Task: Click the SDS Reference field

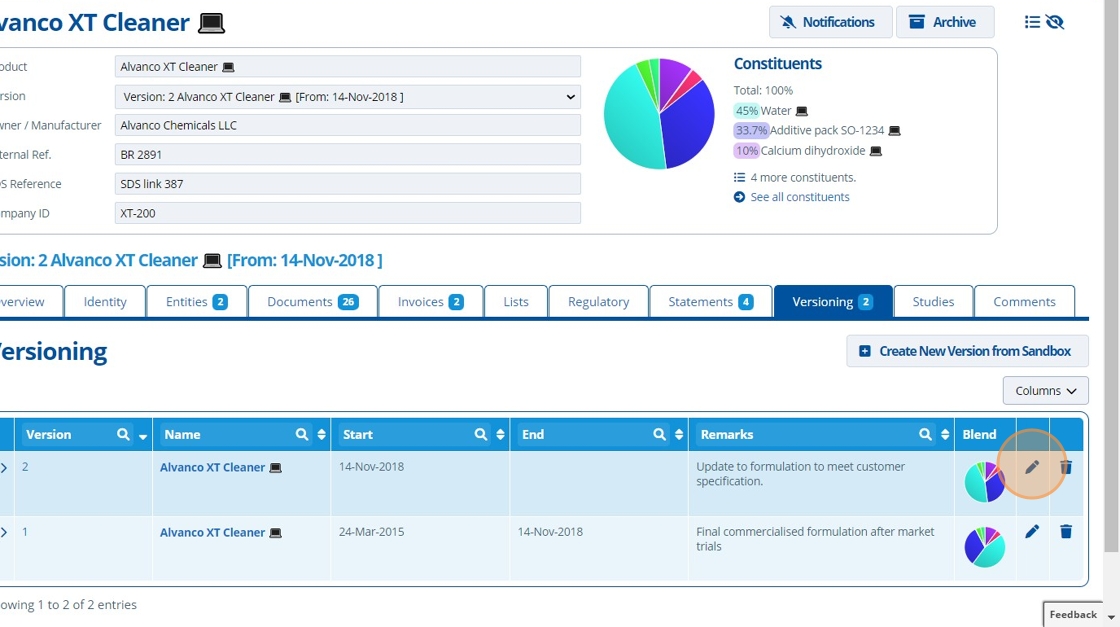Action: pyautogui.click(x=348, y=184)
